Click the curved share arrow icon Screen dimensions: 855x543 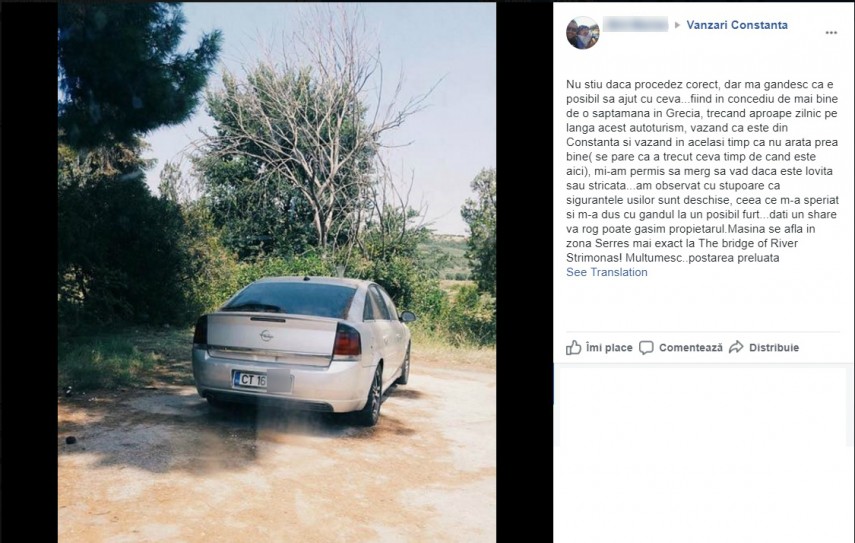736,347
